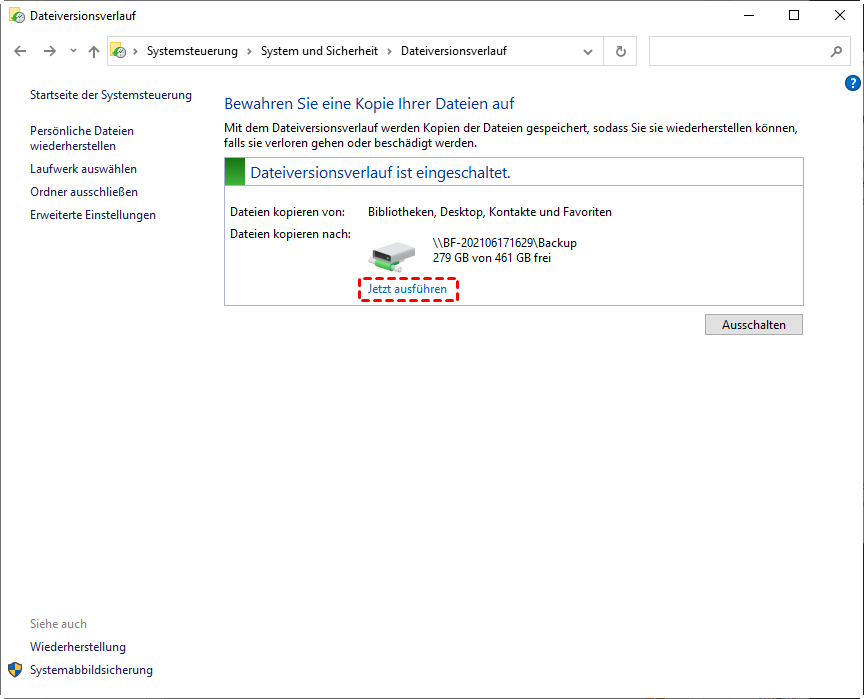Open Persönliche Dateien wiederherstellen link
The width and height of the screenshot is (864, 699).
82,138
